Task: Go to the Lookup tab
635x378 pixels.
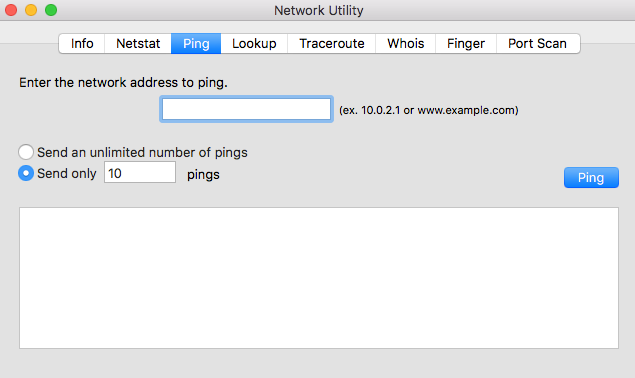Action: tap(254, 43)
